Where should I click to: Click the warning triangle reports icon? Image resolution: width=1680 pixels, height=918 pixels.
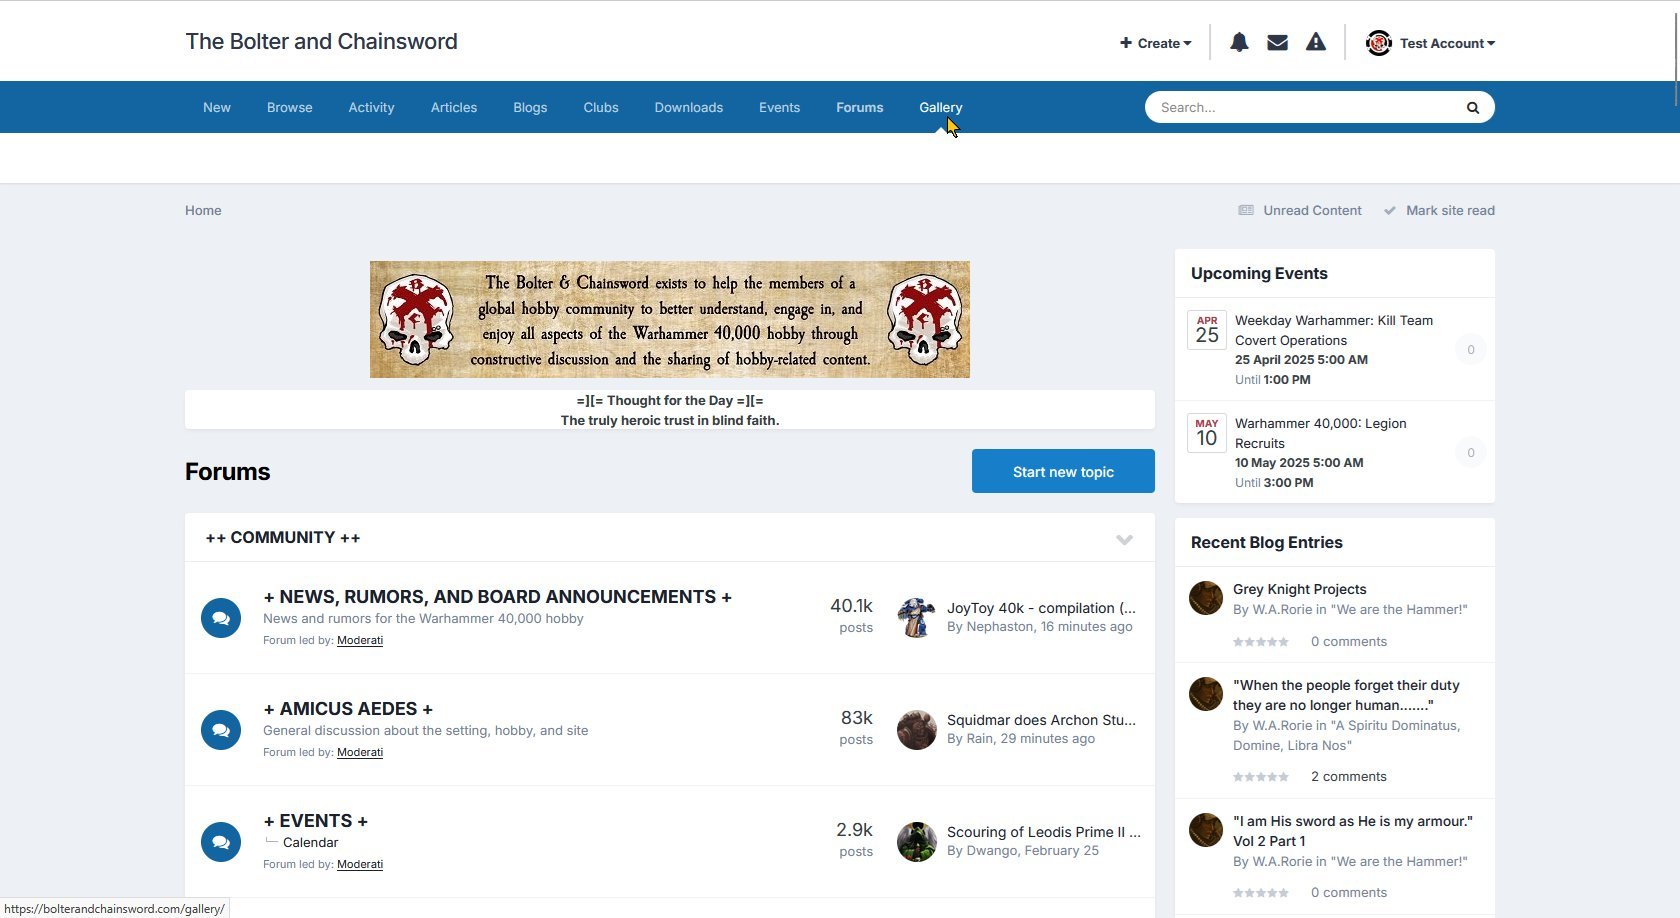[1316, 42]
